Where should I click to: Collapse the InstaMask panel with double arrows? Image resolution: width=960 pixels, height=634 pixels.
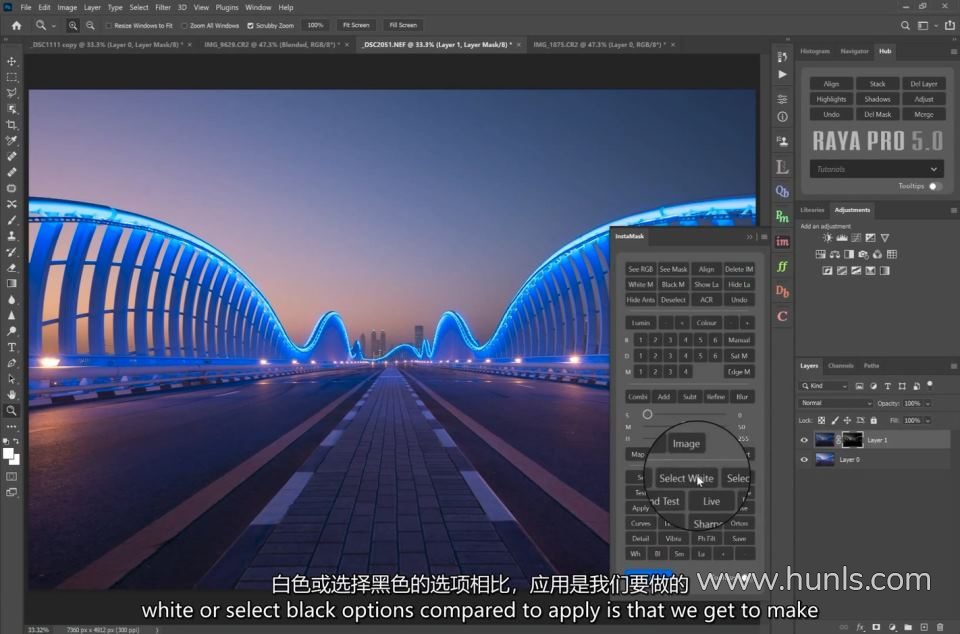(749, 237)
